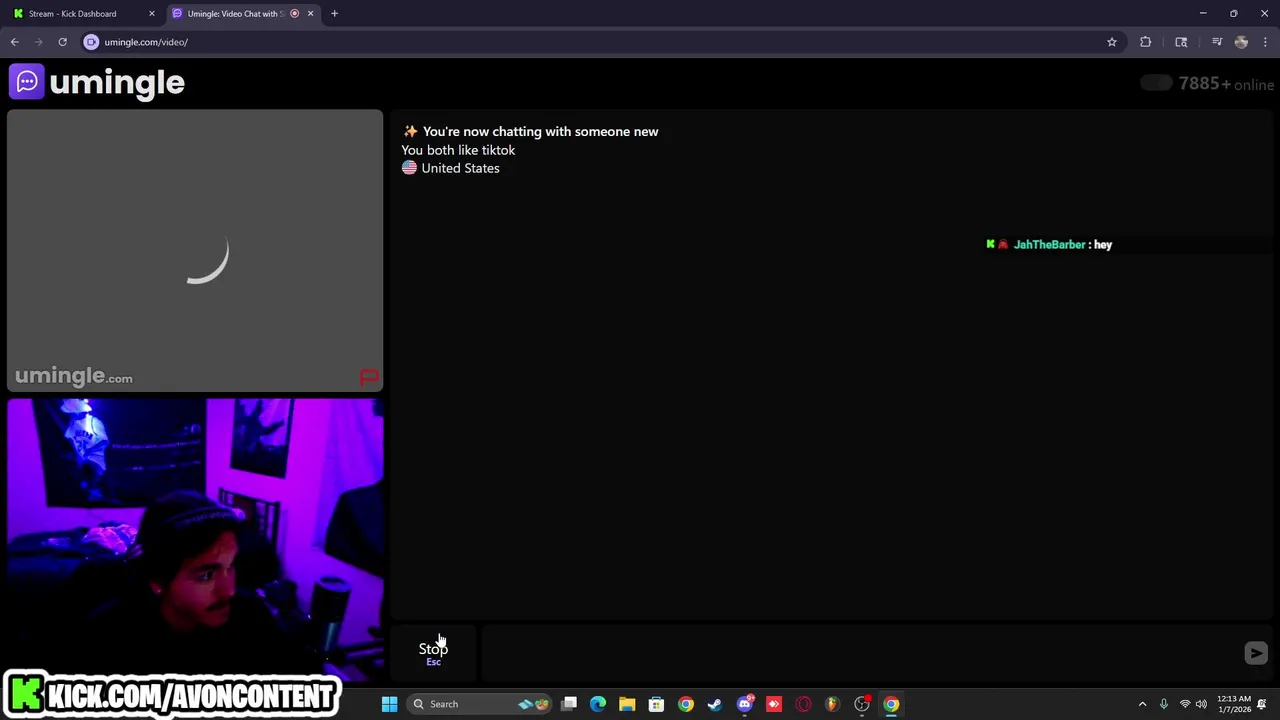The image size is (1280, 720).
Task: Open OBS Studio from taskbar
Action: 862,704
